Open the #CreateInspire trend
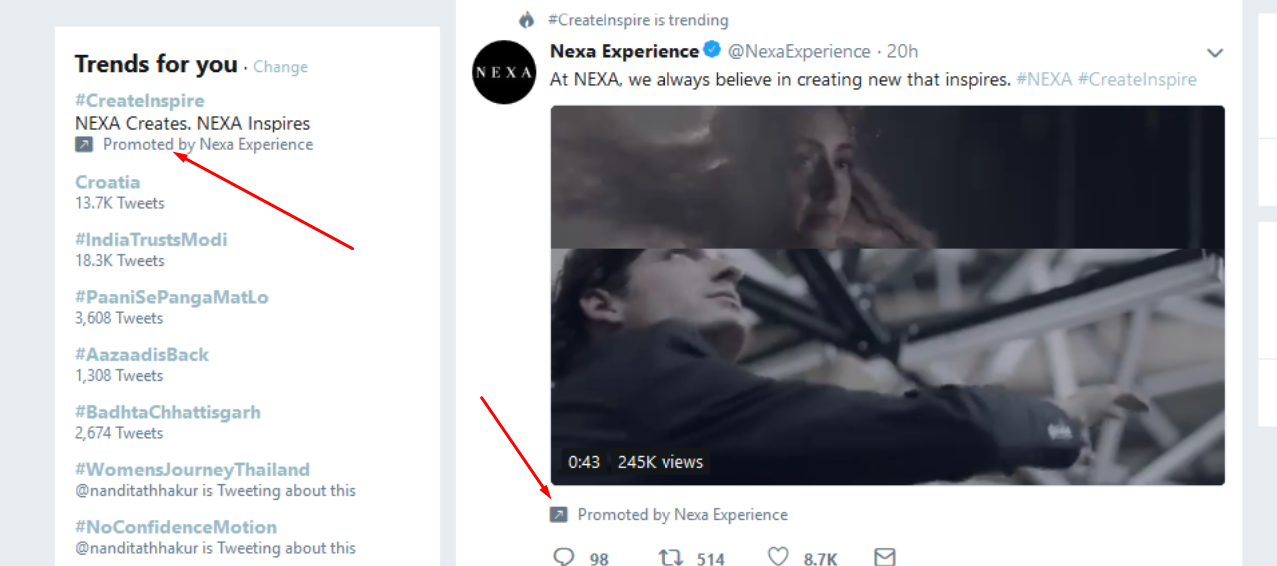Viewport: 1277px width, 566px height. click(140, 100)
